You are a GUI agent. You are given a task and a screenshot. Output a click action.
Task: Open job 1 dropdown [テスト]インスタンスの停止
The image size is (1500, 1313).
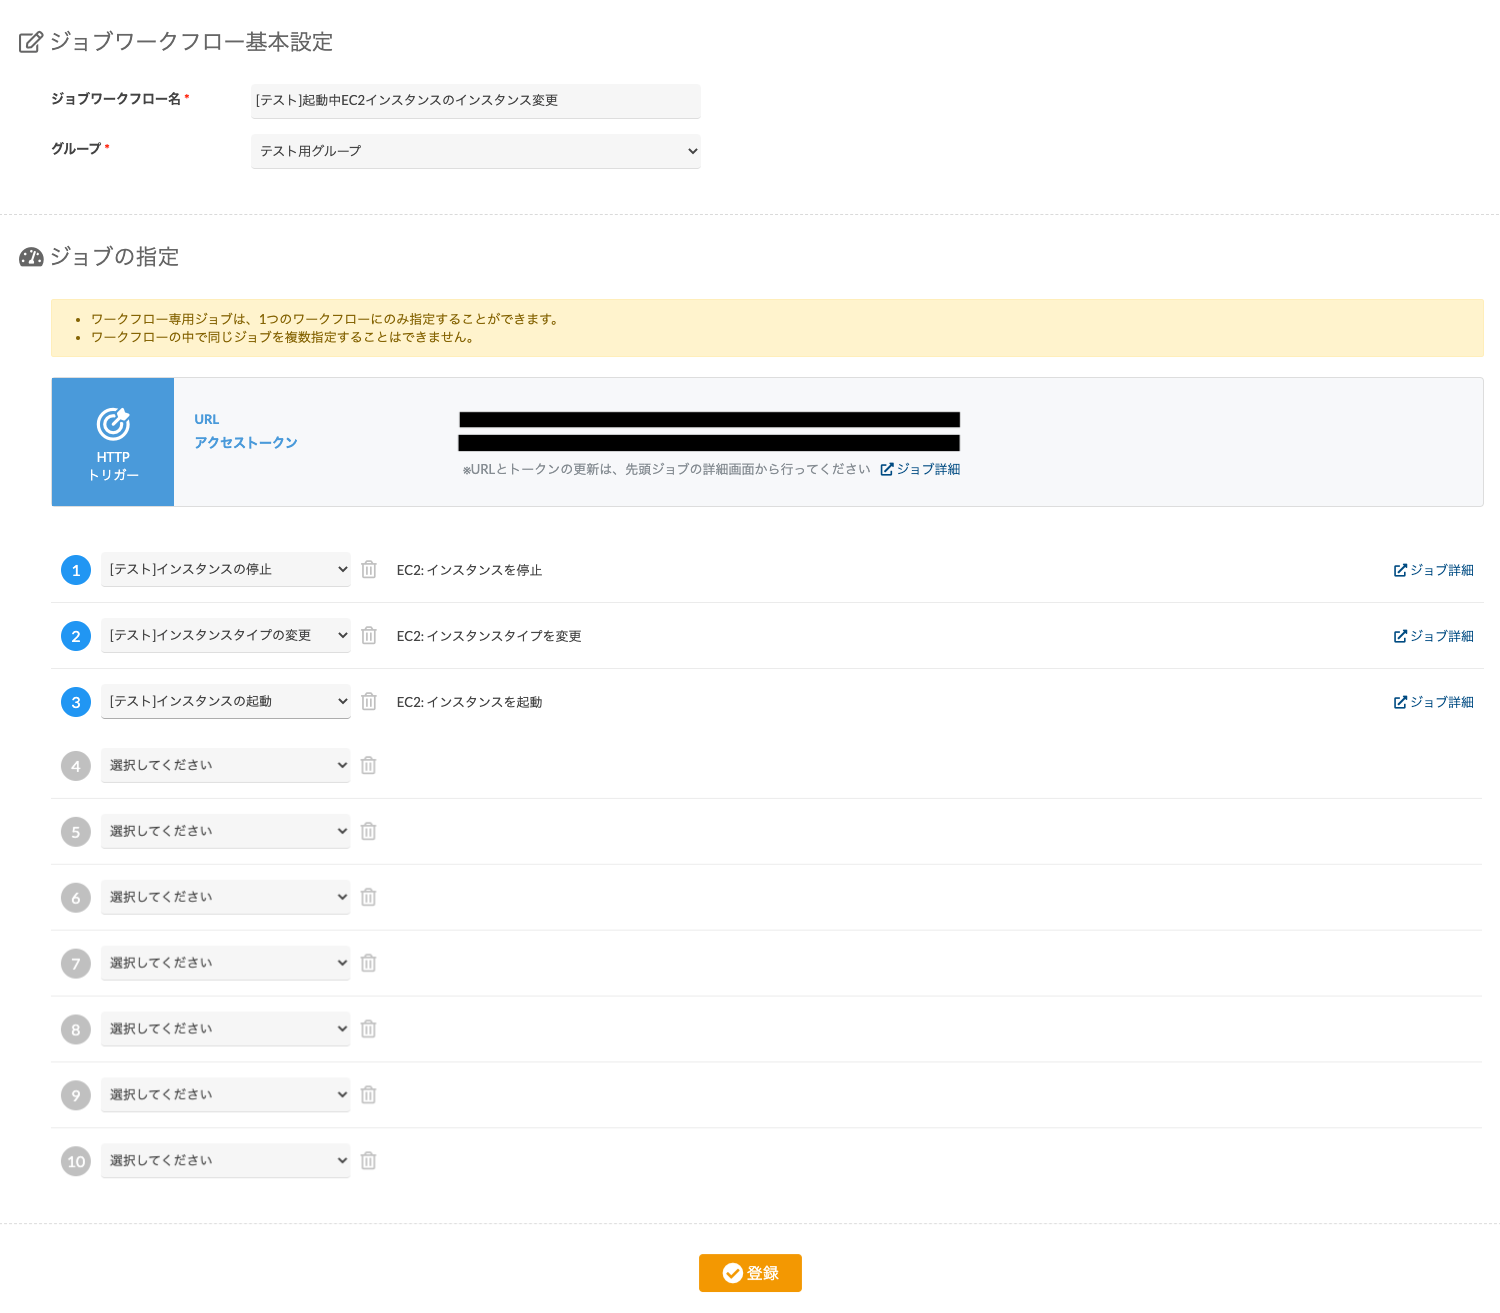click(226, 569)
